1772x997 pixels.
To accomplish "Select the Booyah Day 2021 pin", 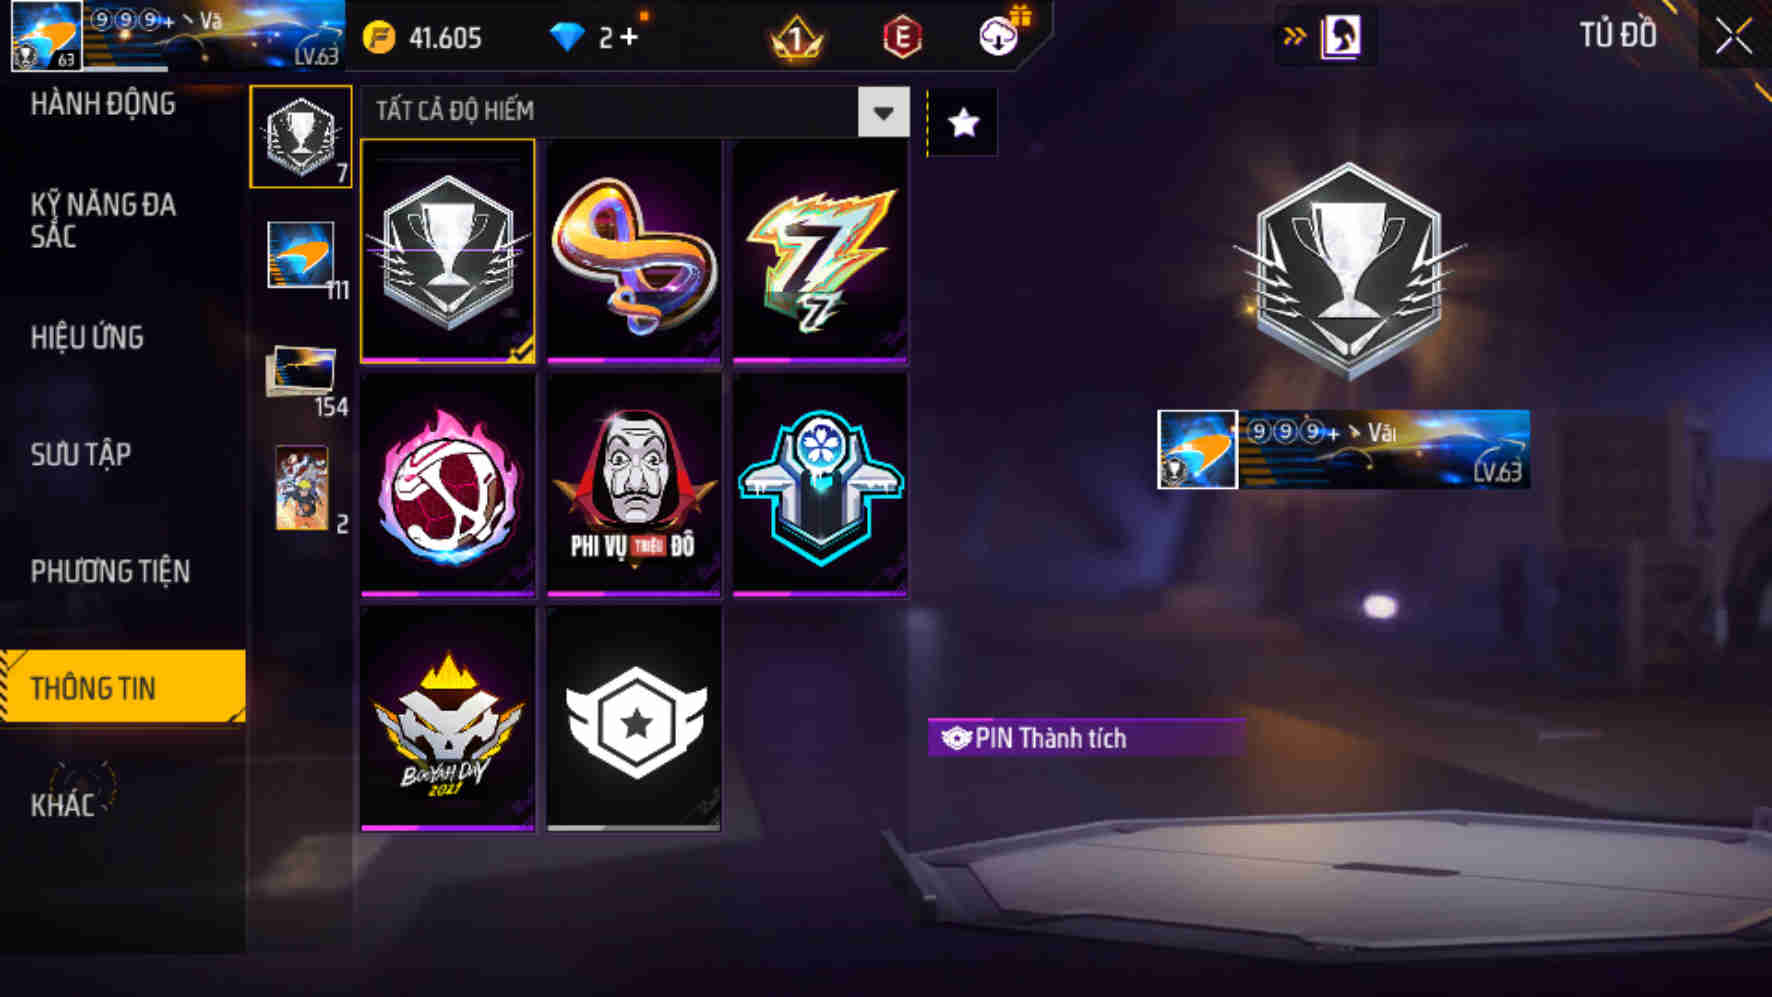I will point(447,720).
